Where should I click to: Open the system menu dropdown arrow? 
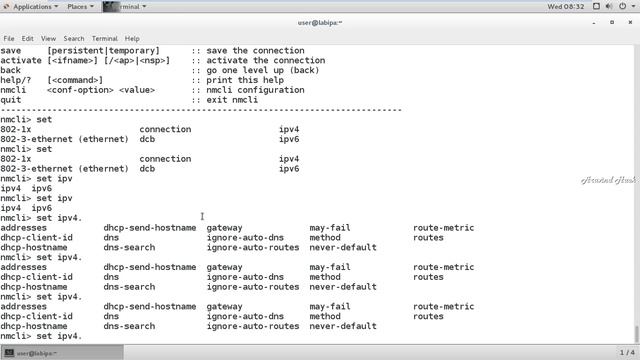[x=633, y=7]
